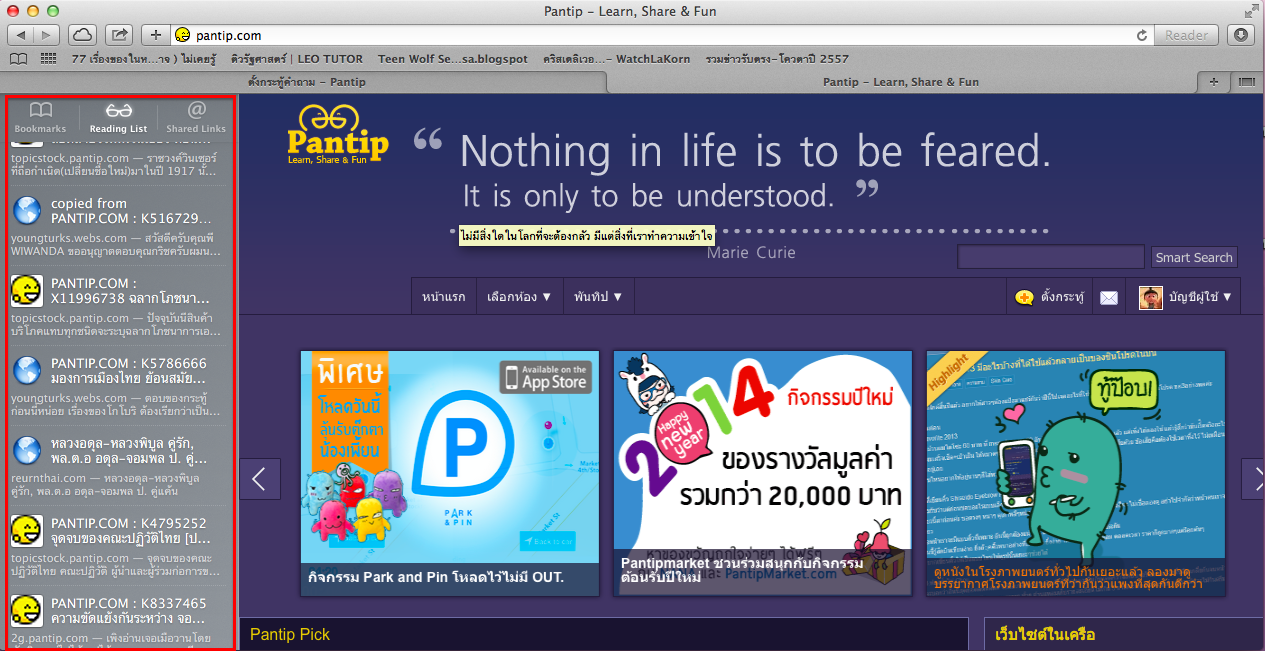The height and width of the screenshot is (651, 1265).
Task: Show all tabs button in tab bar
Action: tap(1247, 82)
